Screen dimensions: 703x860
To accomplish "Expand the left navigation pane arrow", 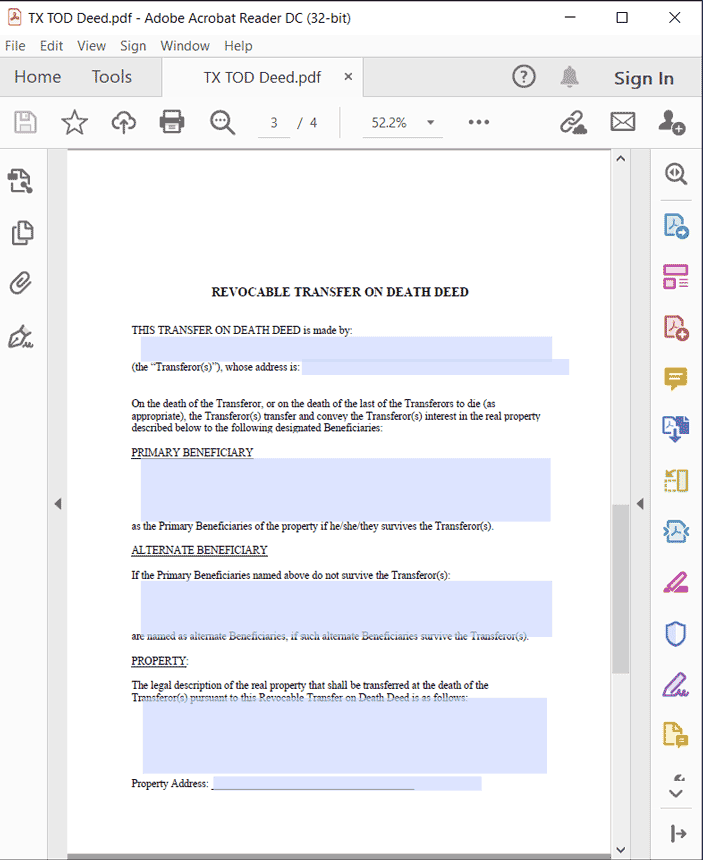I will point(58,503).
